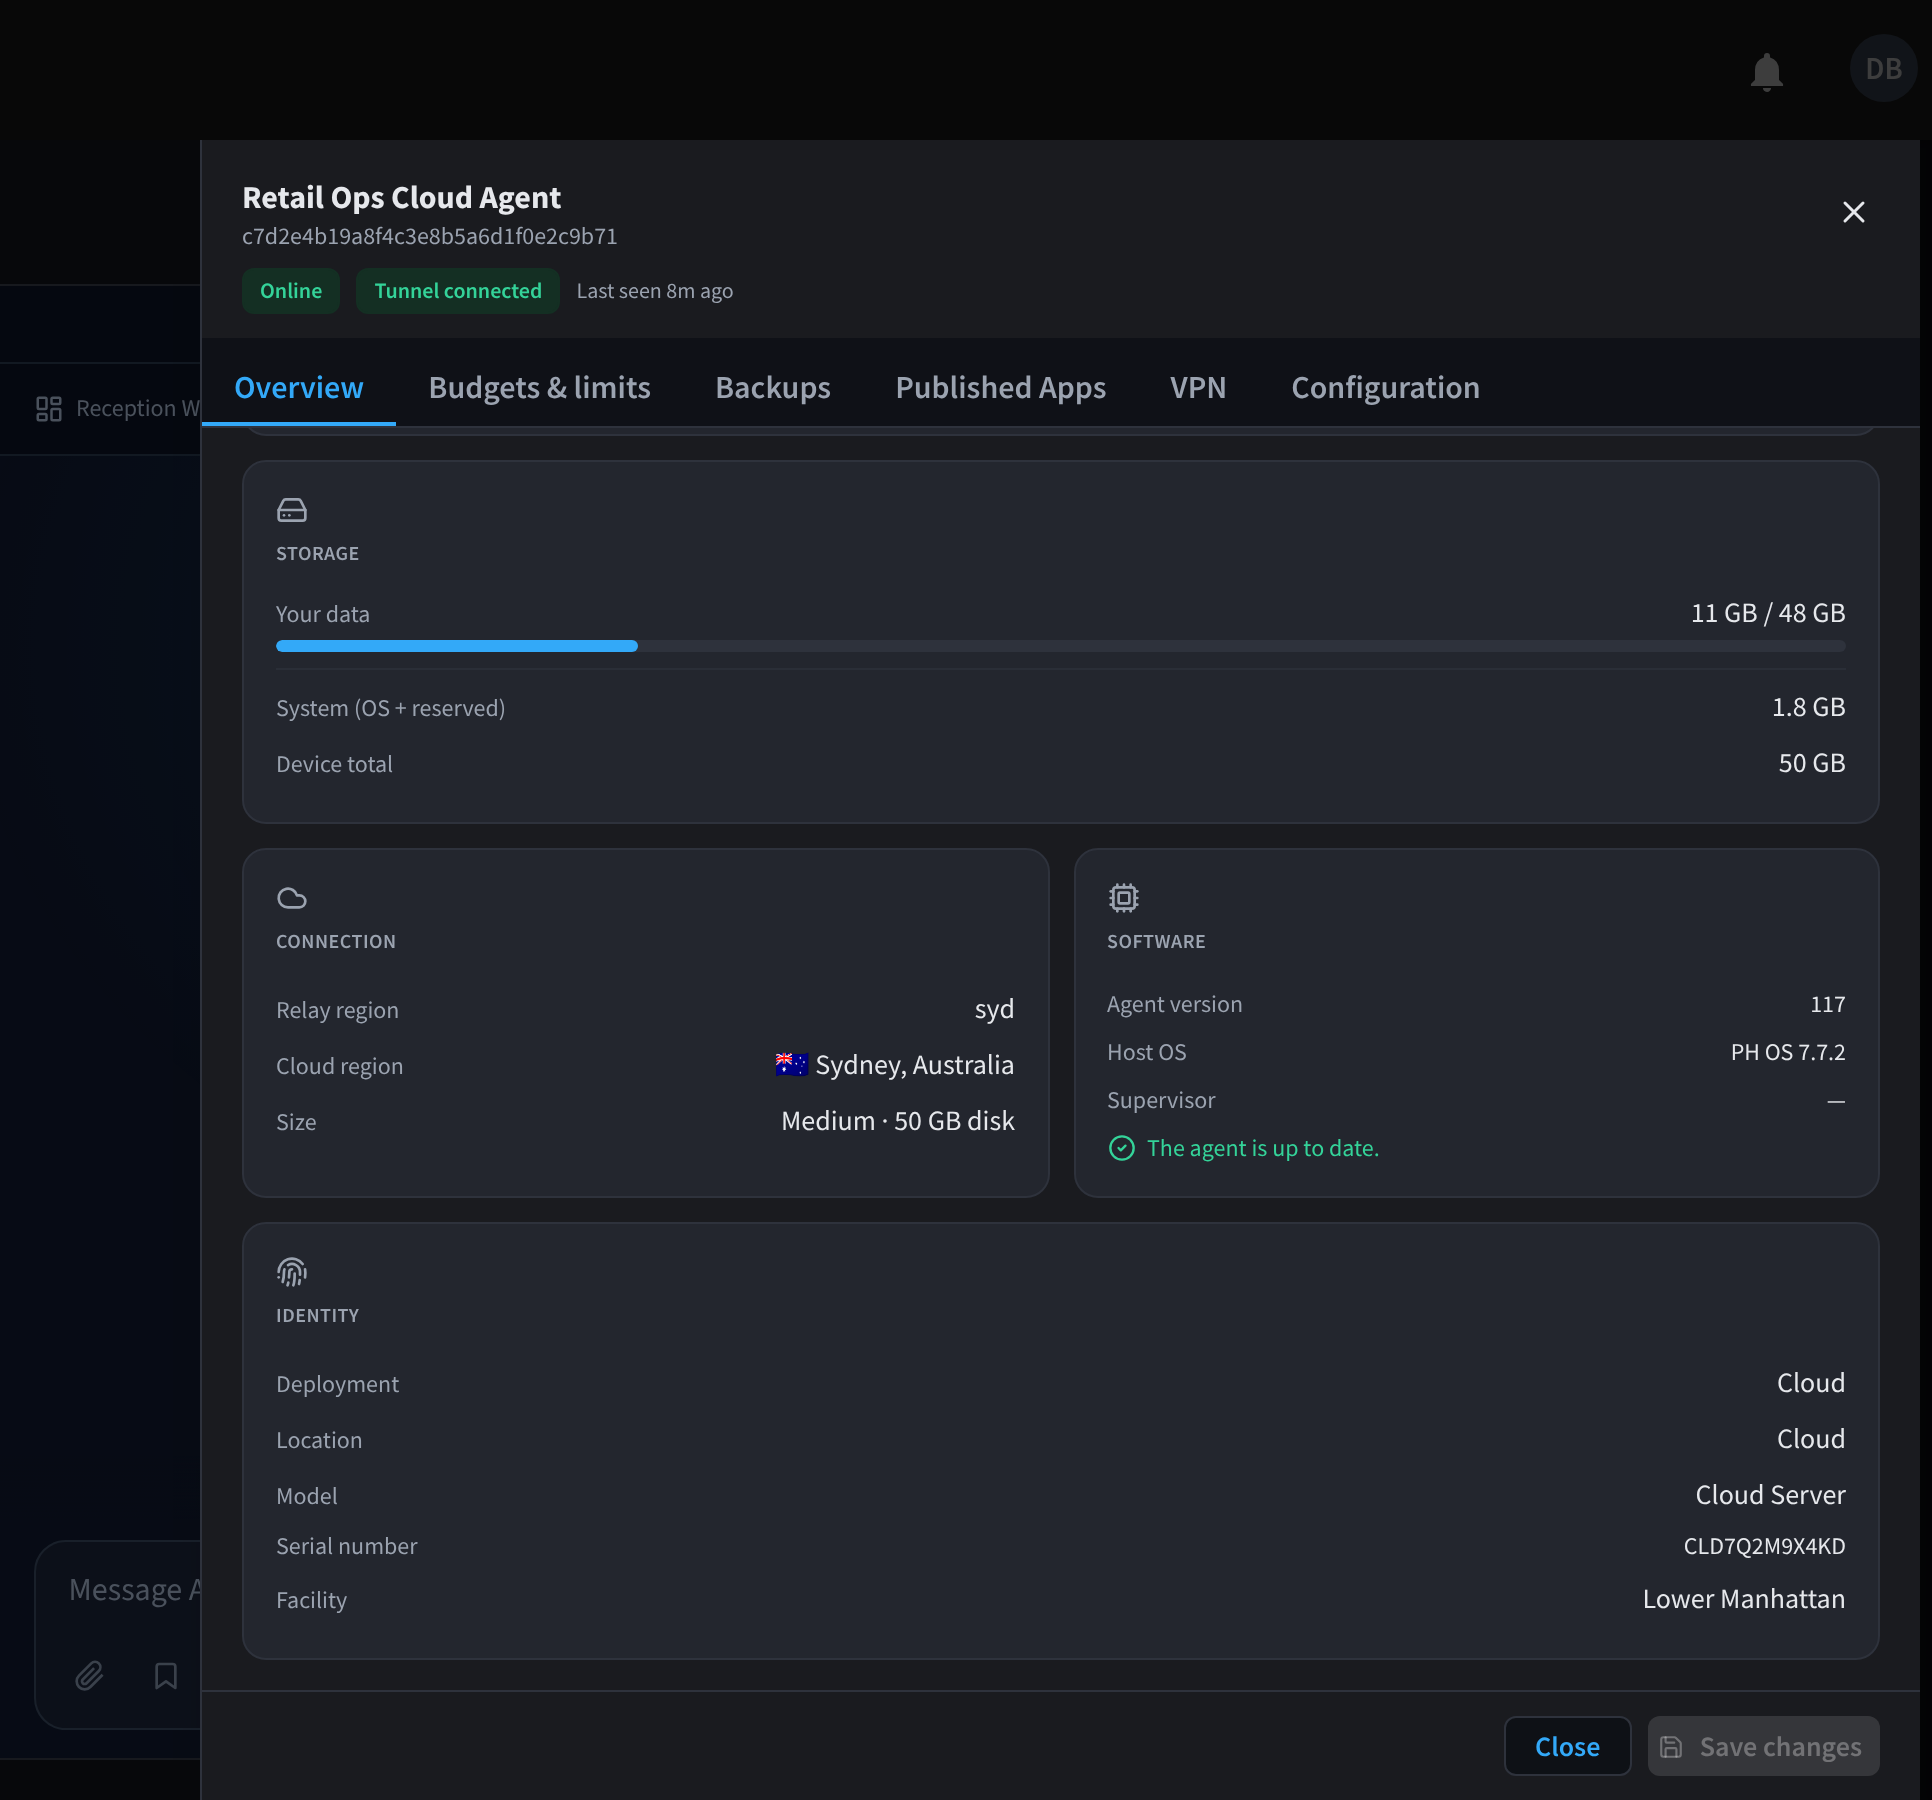Click the bookmark icon in message box

click(x=166, y=1675)
